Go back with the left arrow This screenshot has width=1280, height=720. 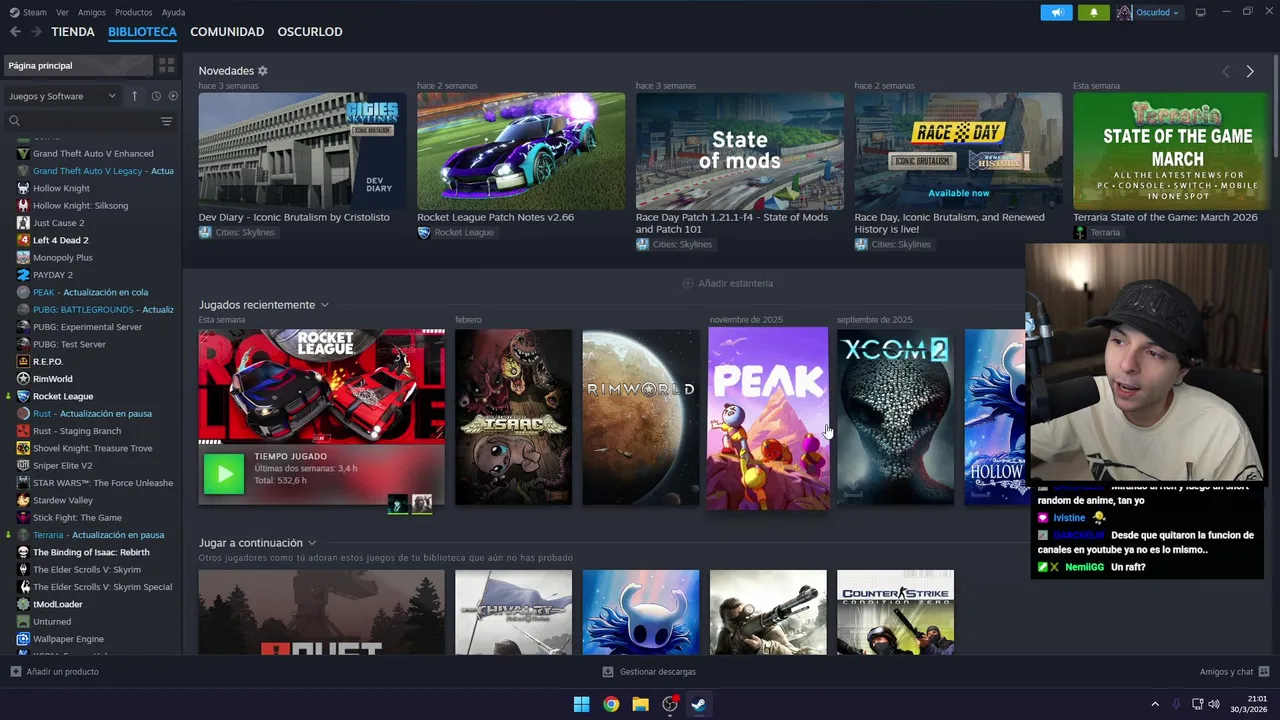click(x=15, y=32)
